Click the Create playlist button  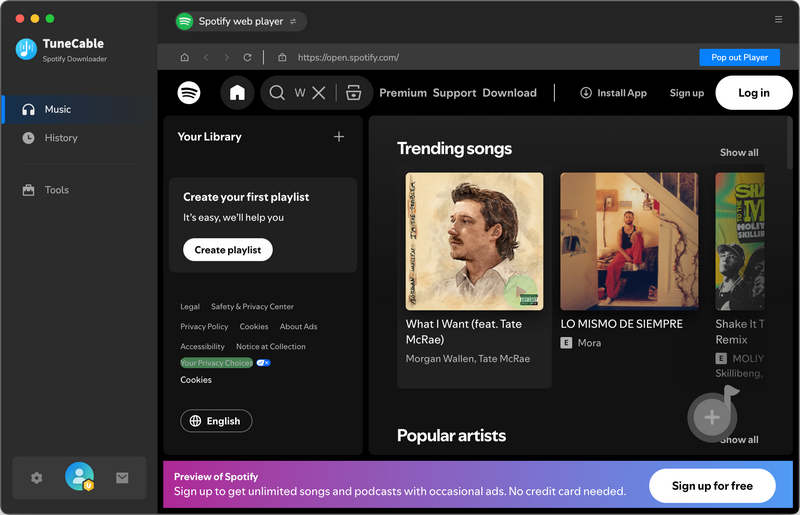(x=228, y=250)
